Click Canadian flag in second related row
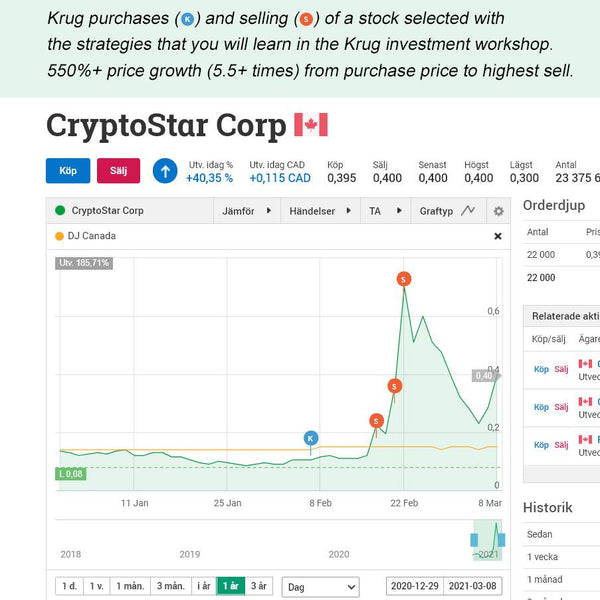Image resolution: width=600 pixels, height=600 pixels. [x=585, y=401]
